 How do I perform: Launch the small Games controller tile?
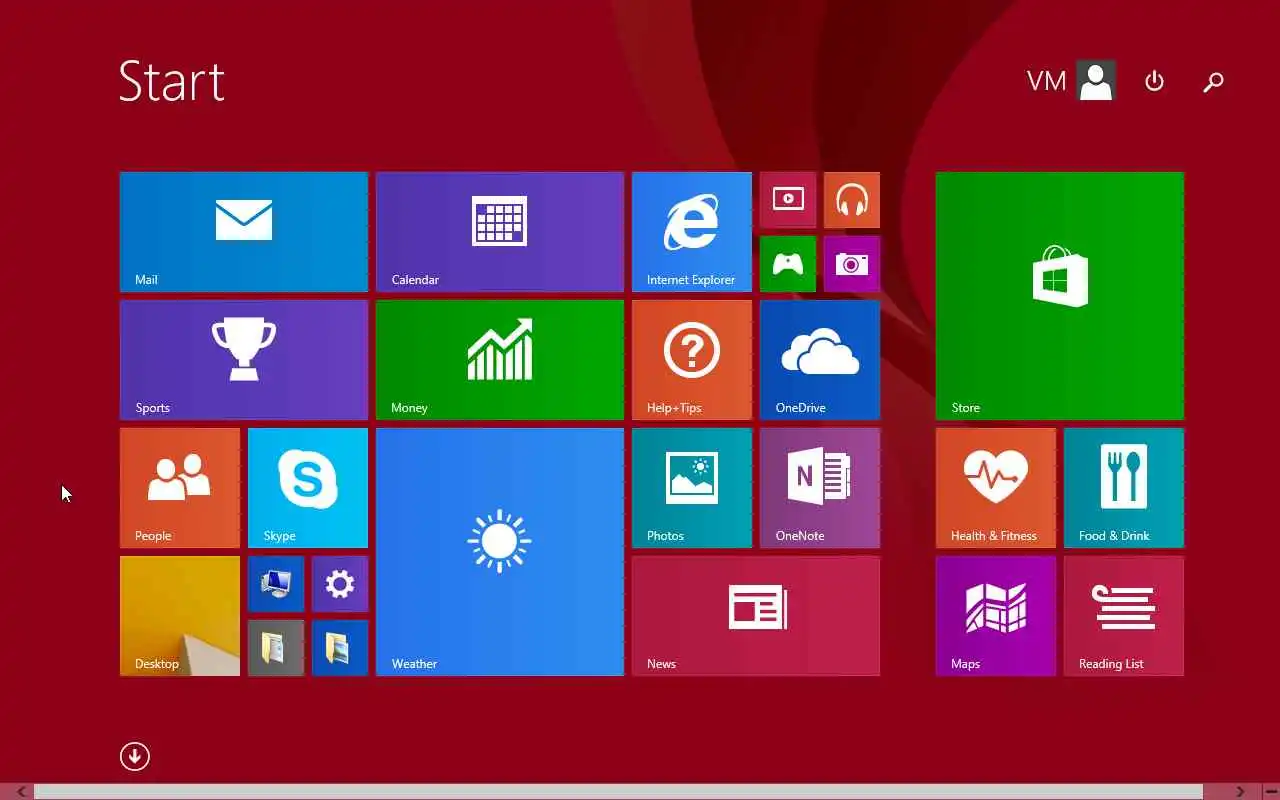pyautogui.click(x=788, y=264)
